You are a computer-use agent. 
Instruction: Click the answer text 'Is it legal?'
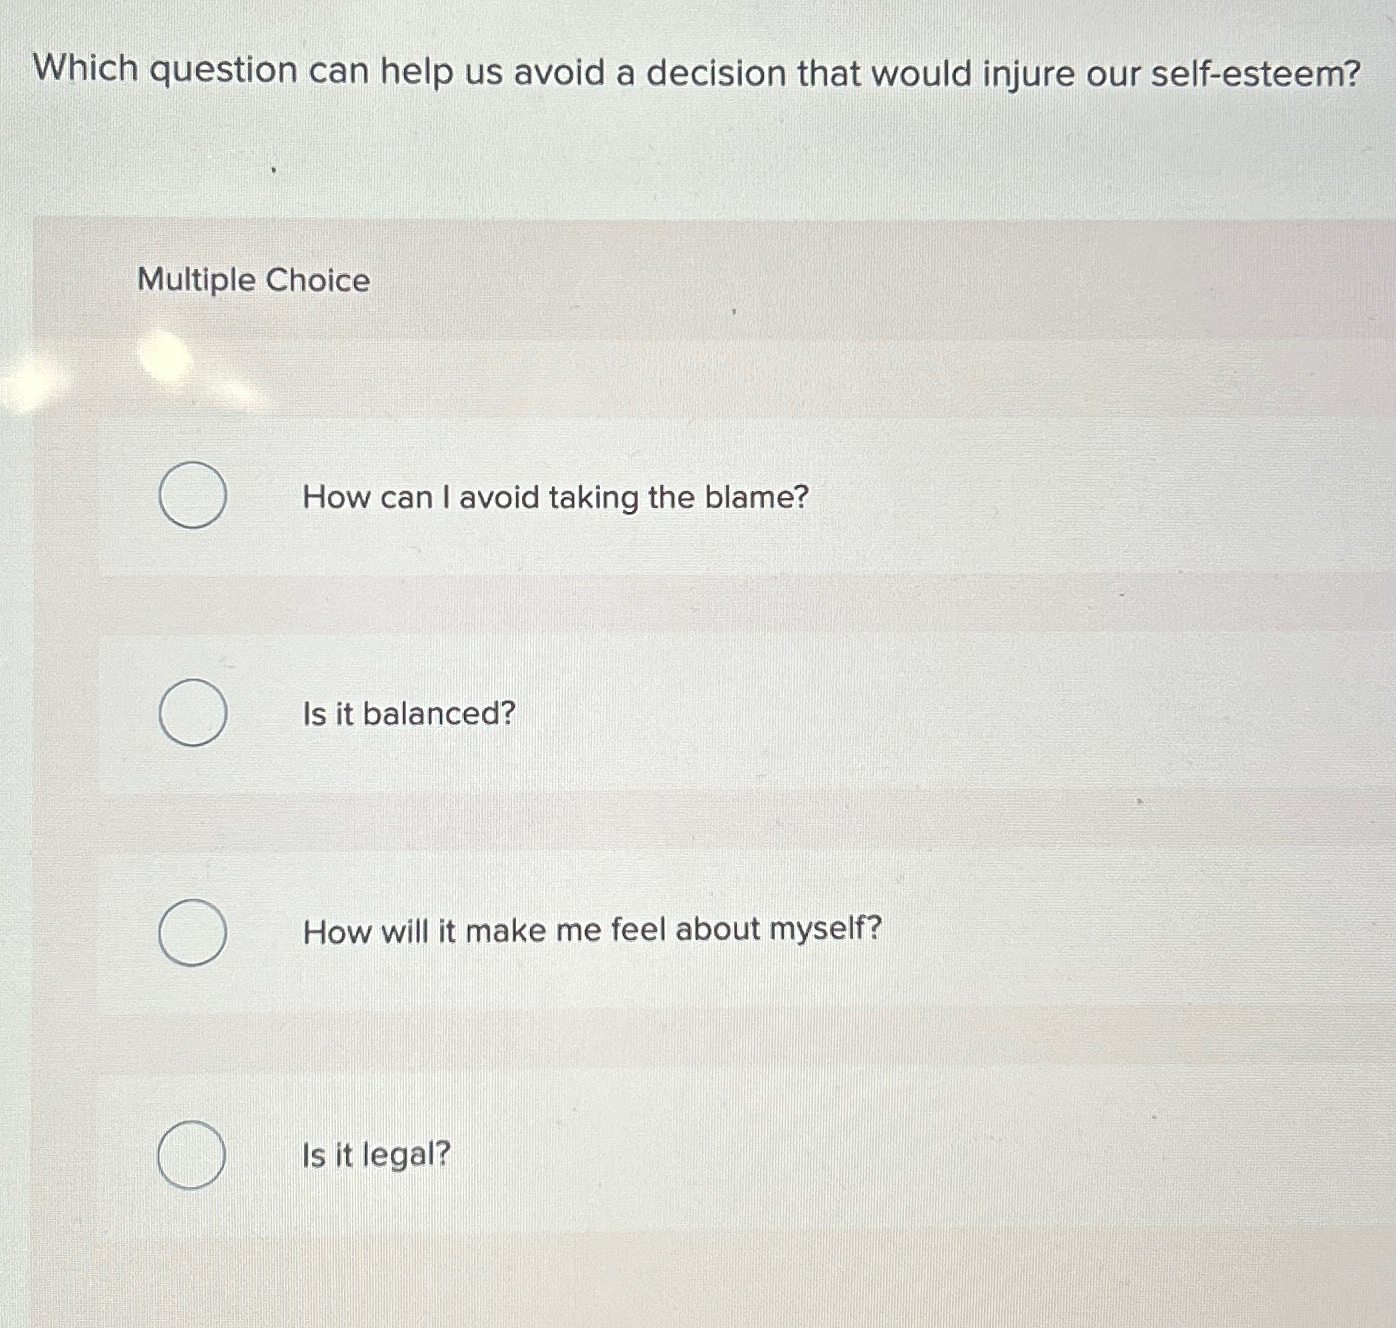(x=375, y=1154)
